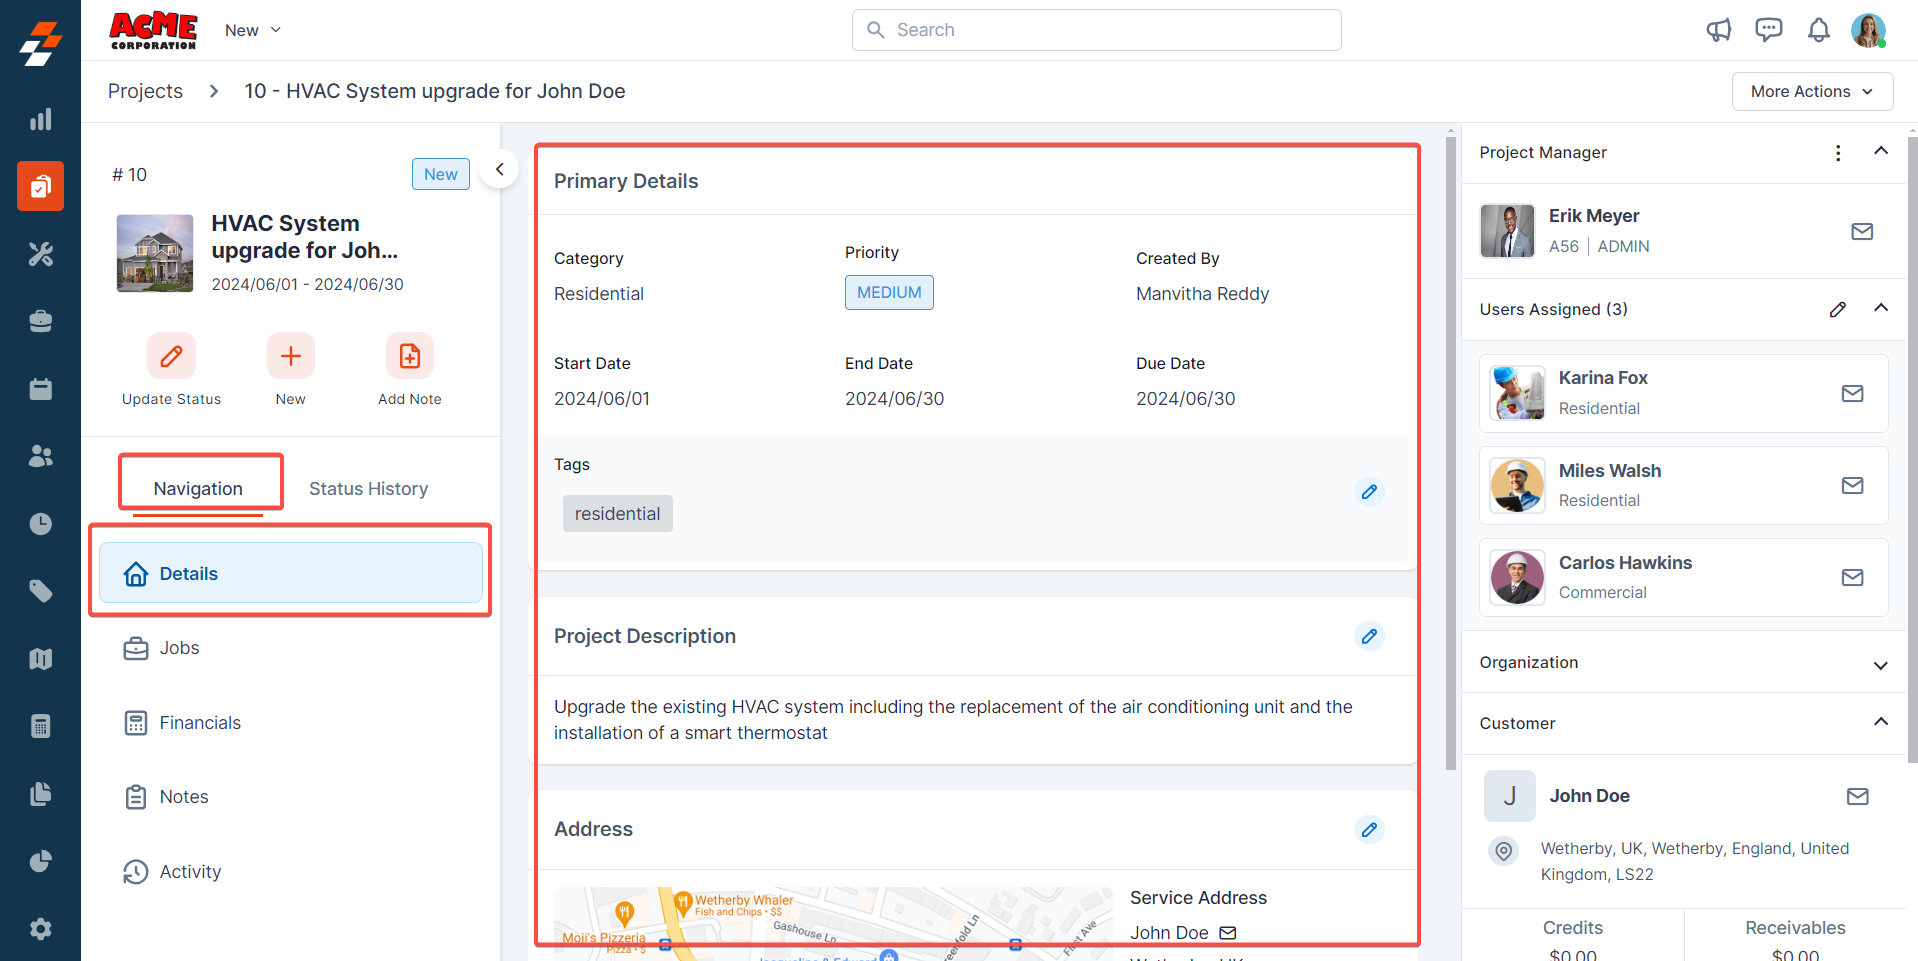Viewport: 1918px width, 961px height.
Task: Edit the project Tags
Action: pos(1369,492)
